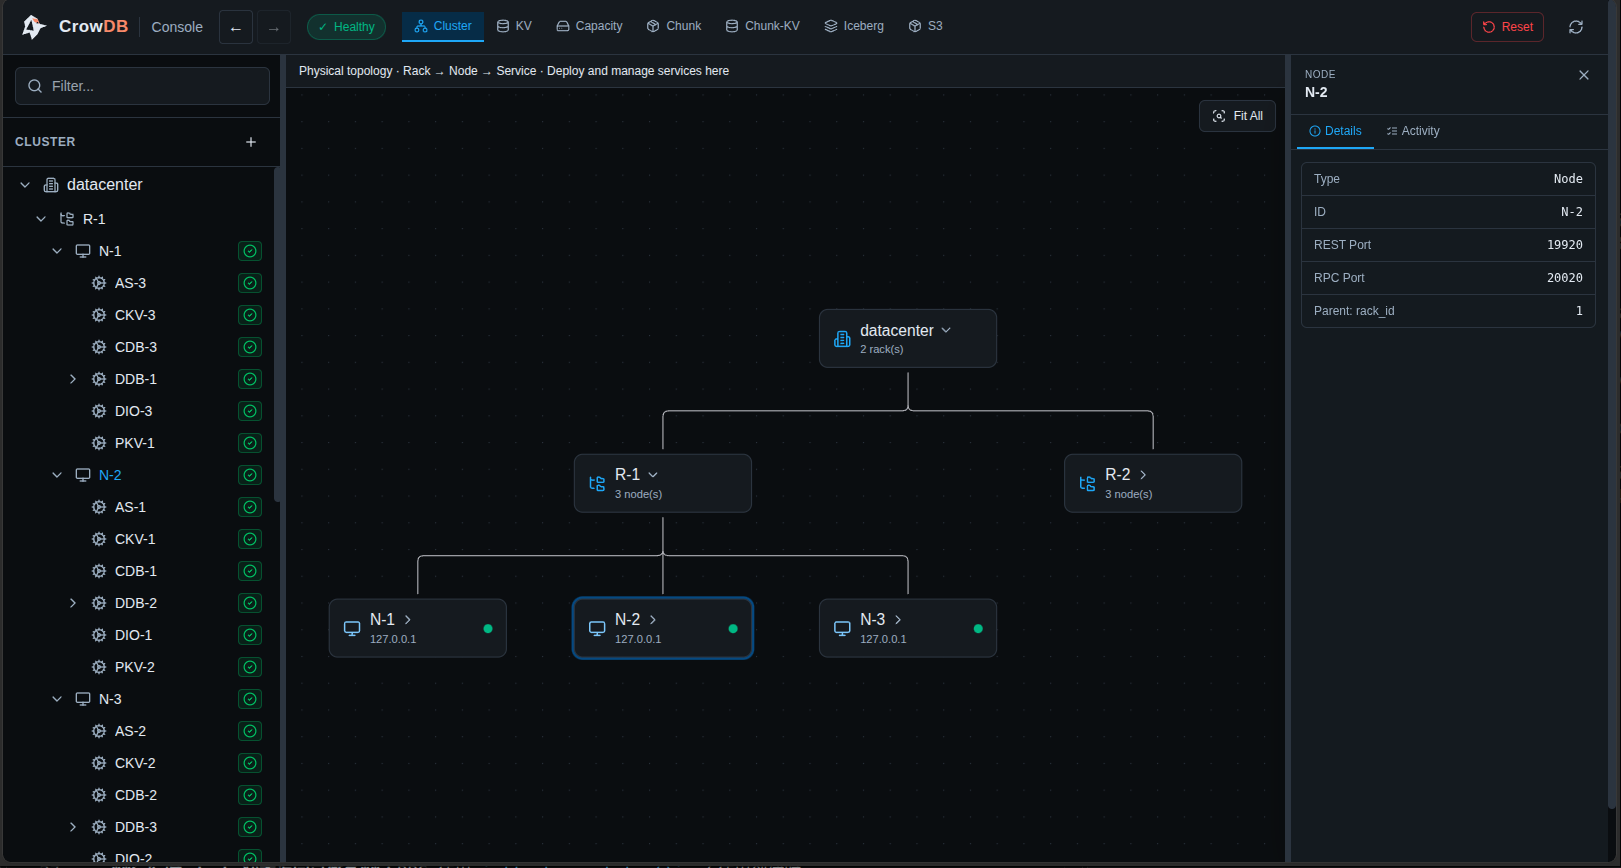This screenshot has width=1621, height=868.
Task: Click the monitor icon beside N-3 in tree
Action: [x=83, y=699]
